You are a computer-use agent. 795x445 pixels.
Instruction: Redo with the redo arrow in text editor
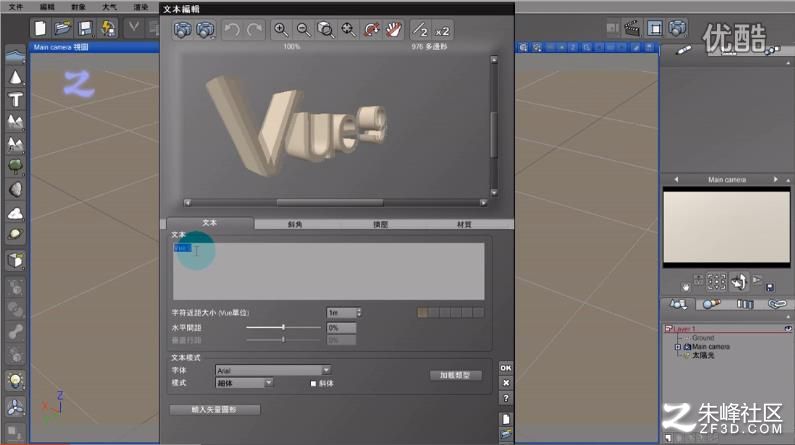pyautogui.click(x=255, y=30)
